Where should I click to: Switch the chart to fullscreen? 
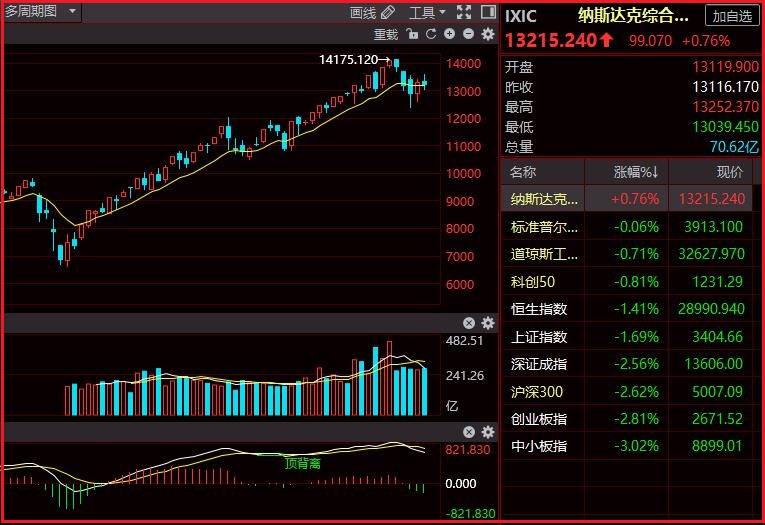[464, 12]
